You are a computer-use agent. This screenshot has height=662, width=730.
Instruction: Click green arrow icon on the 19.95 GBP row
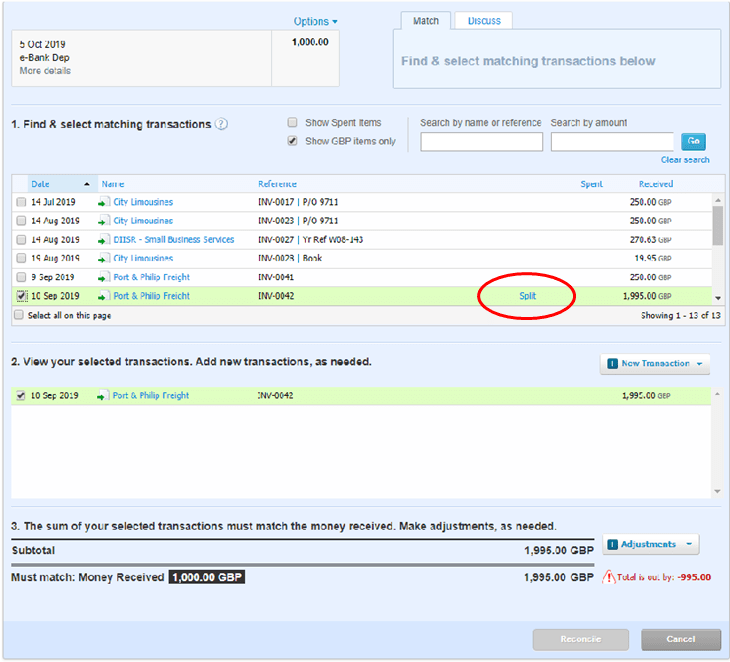tap(103, 258)
